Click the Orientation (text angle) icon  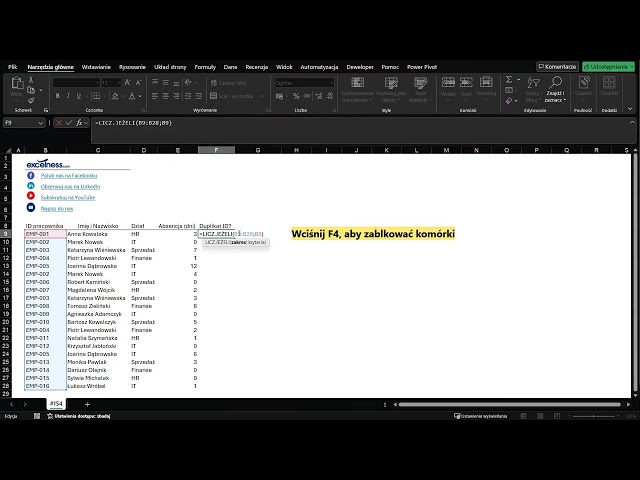pos(188,82)
